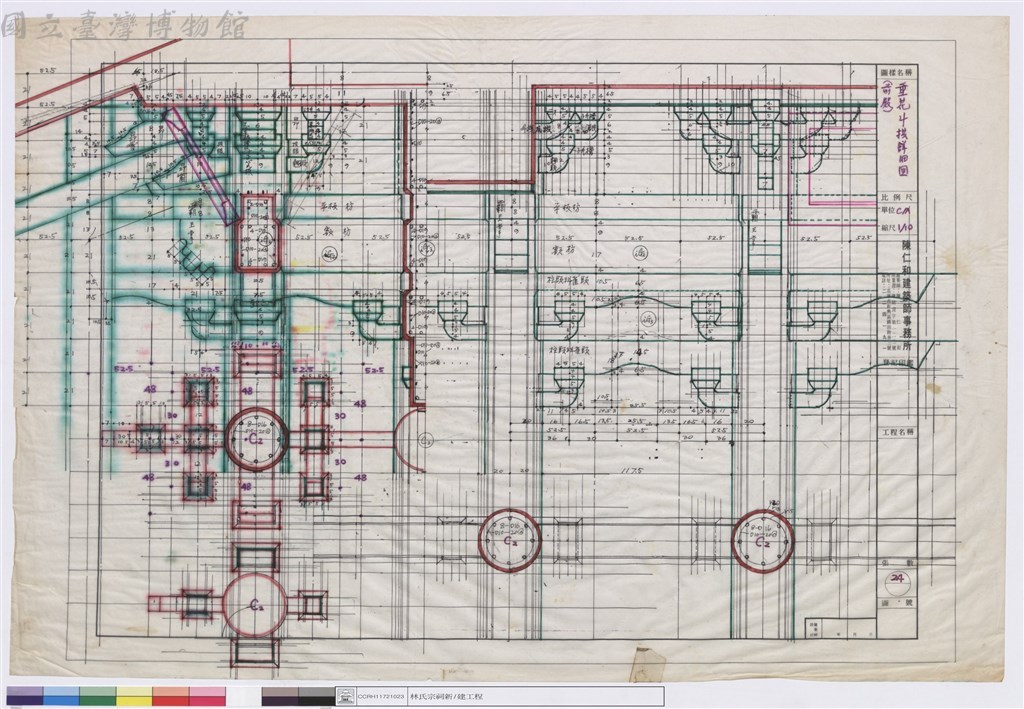Click the 比例尺 scale header cell

point(898,197)
